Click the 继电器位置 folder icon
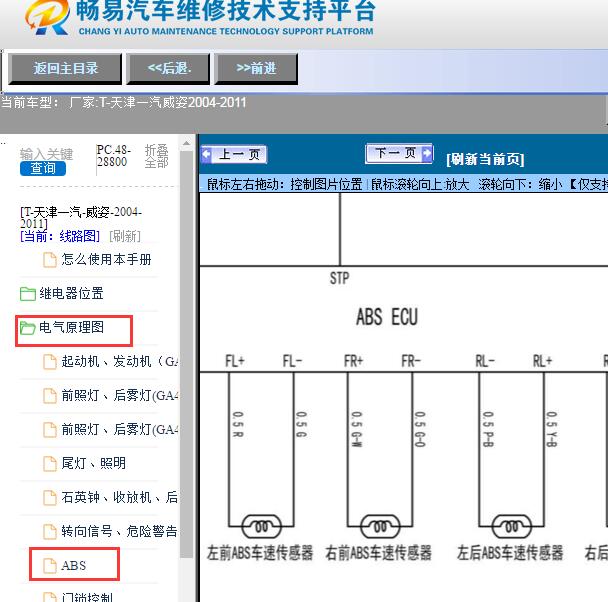The width and height of the screenshot is (608, 602). click(28, 294)
